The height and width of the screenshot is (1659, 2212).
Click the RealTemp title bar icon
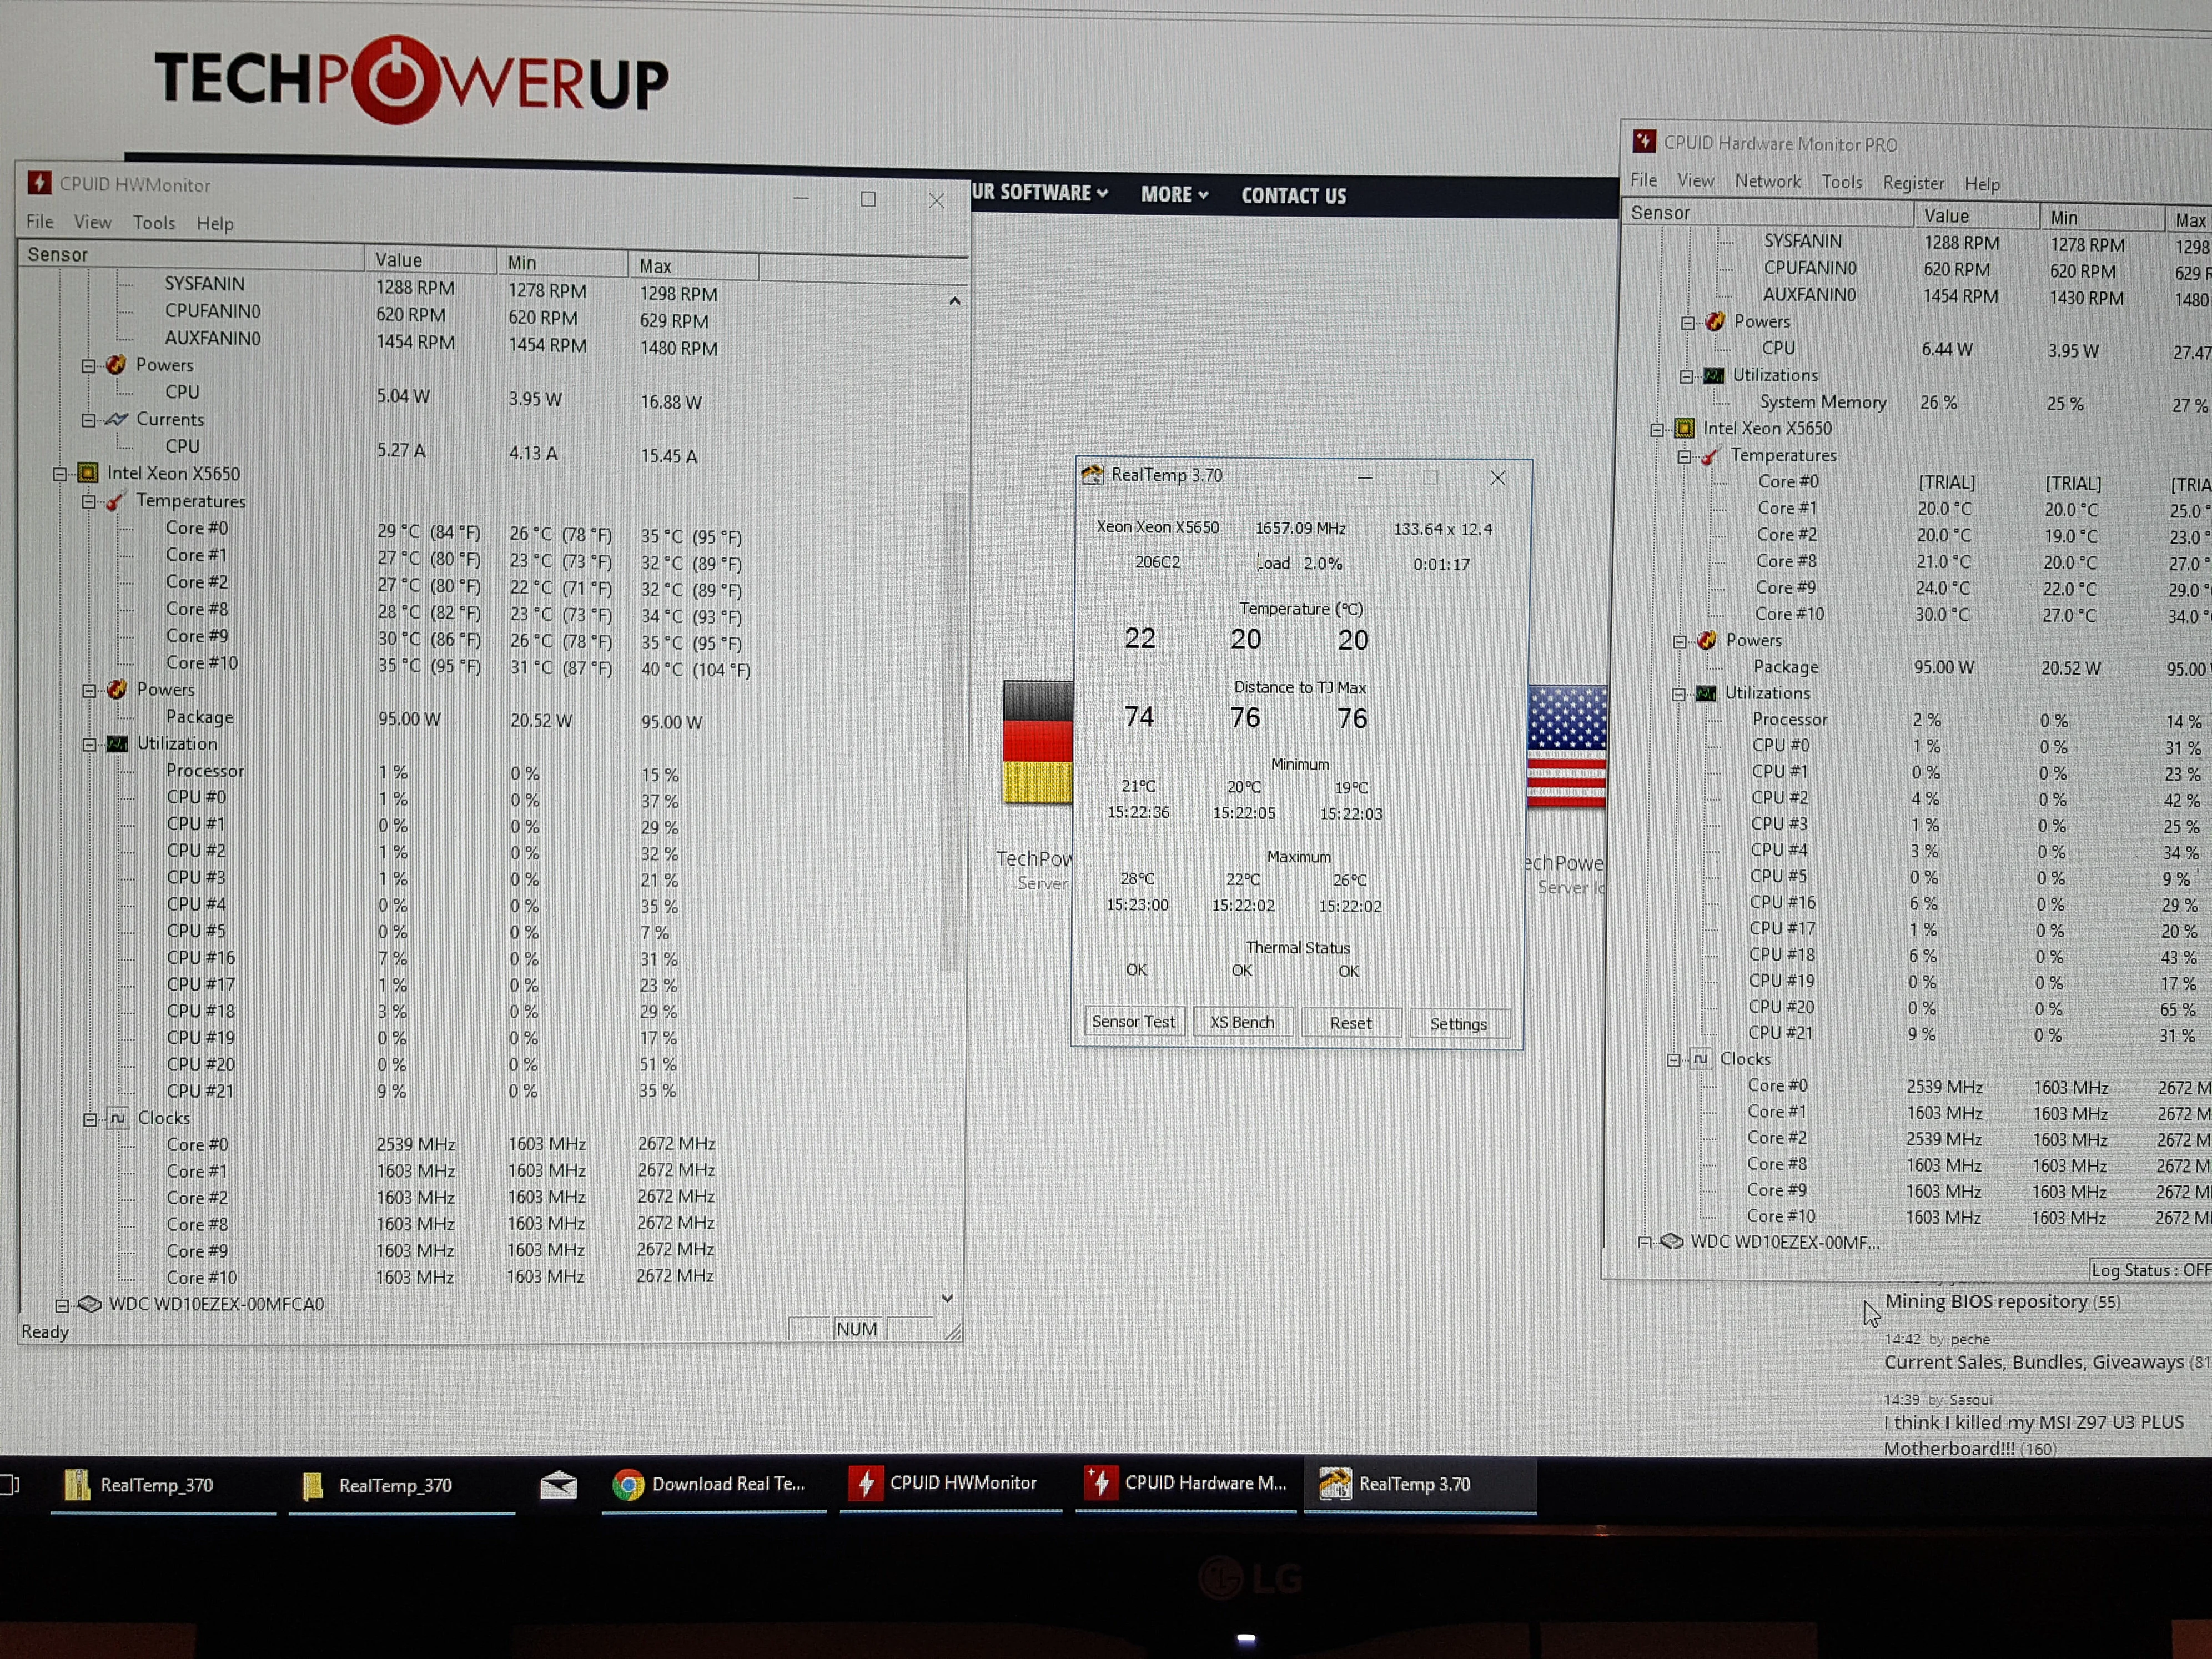coord(1093,475)
